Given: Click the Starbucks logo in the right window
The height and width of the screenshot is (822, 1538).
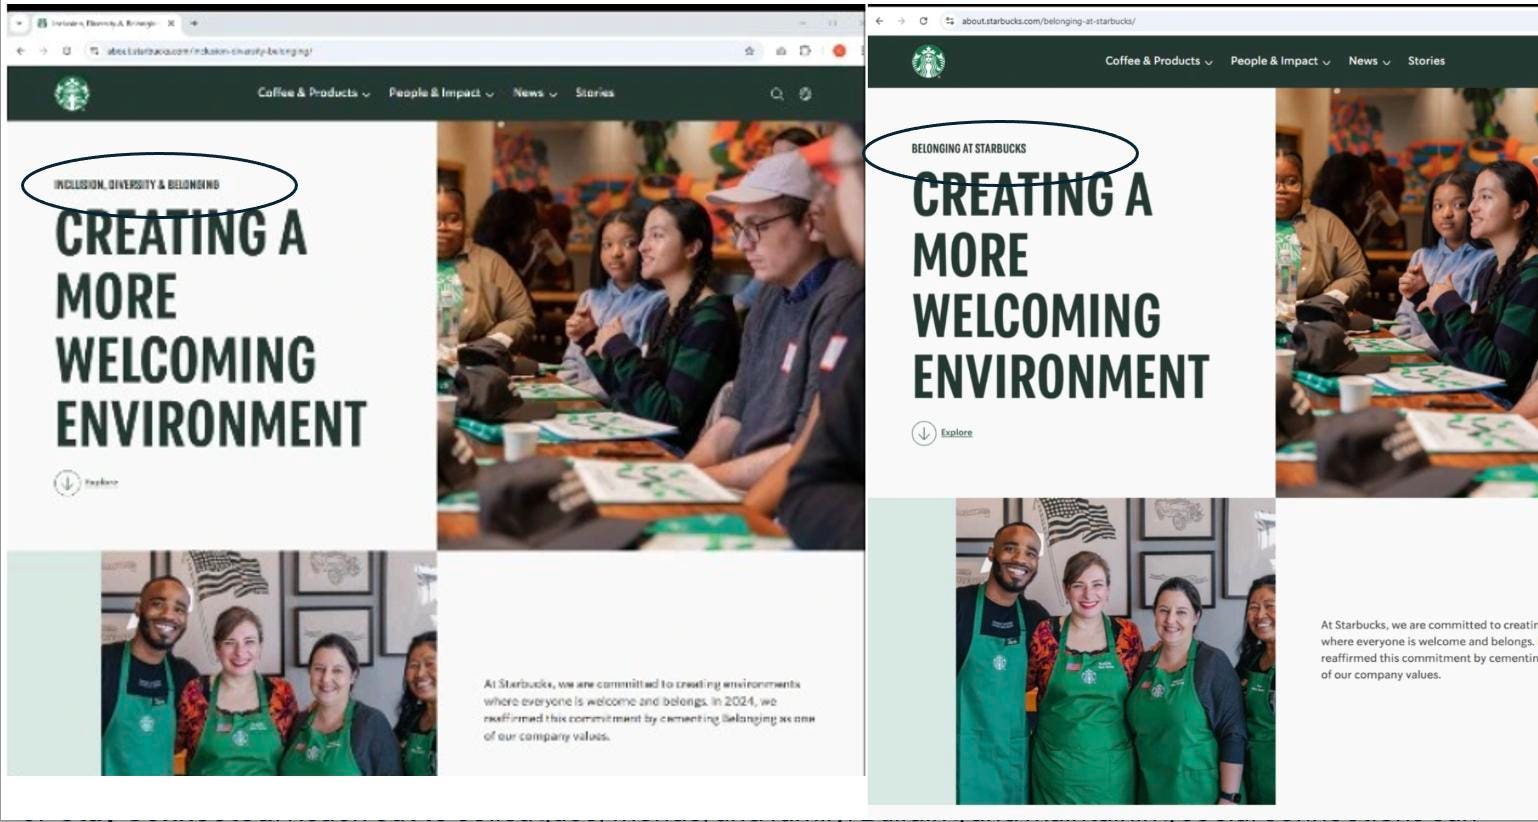Looking at the screenshot, I should tap(928, 62).
